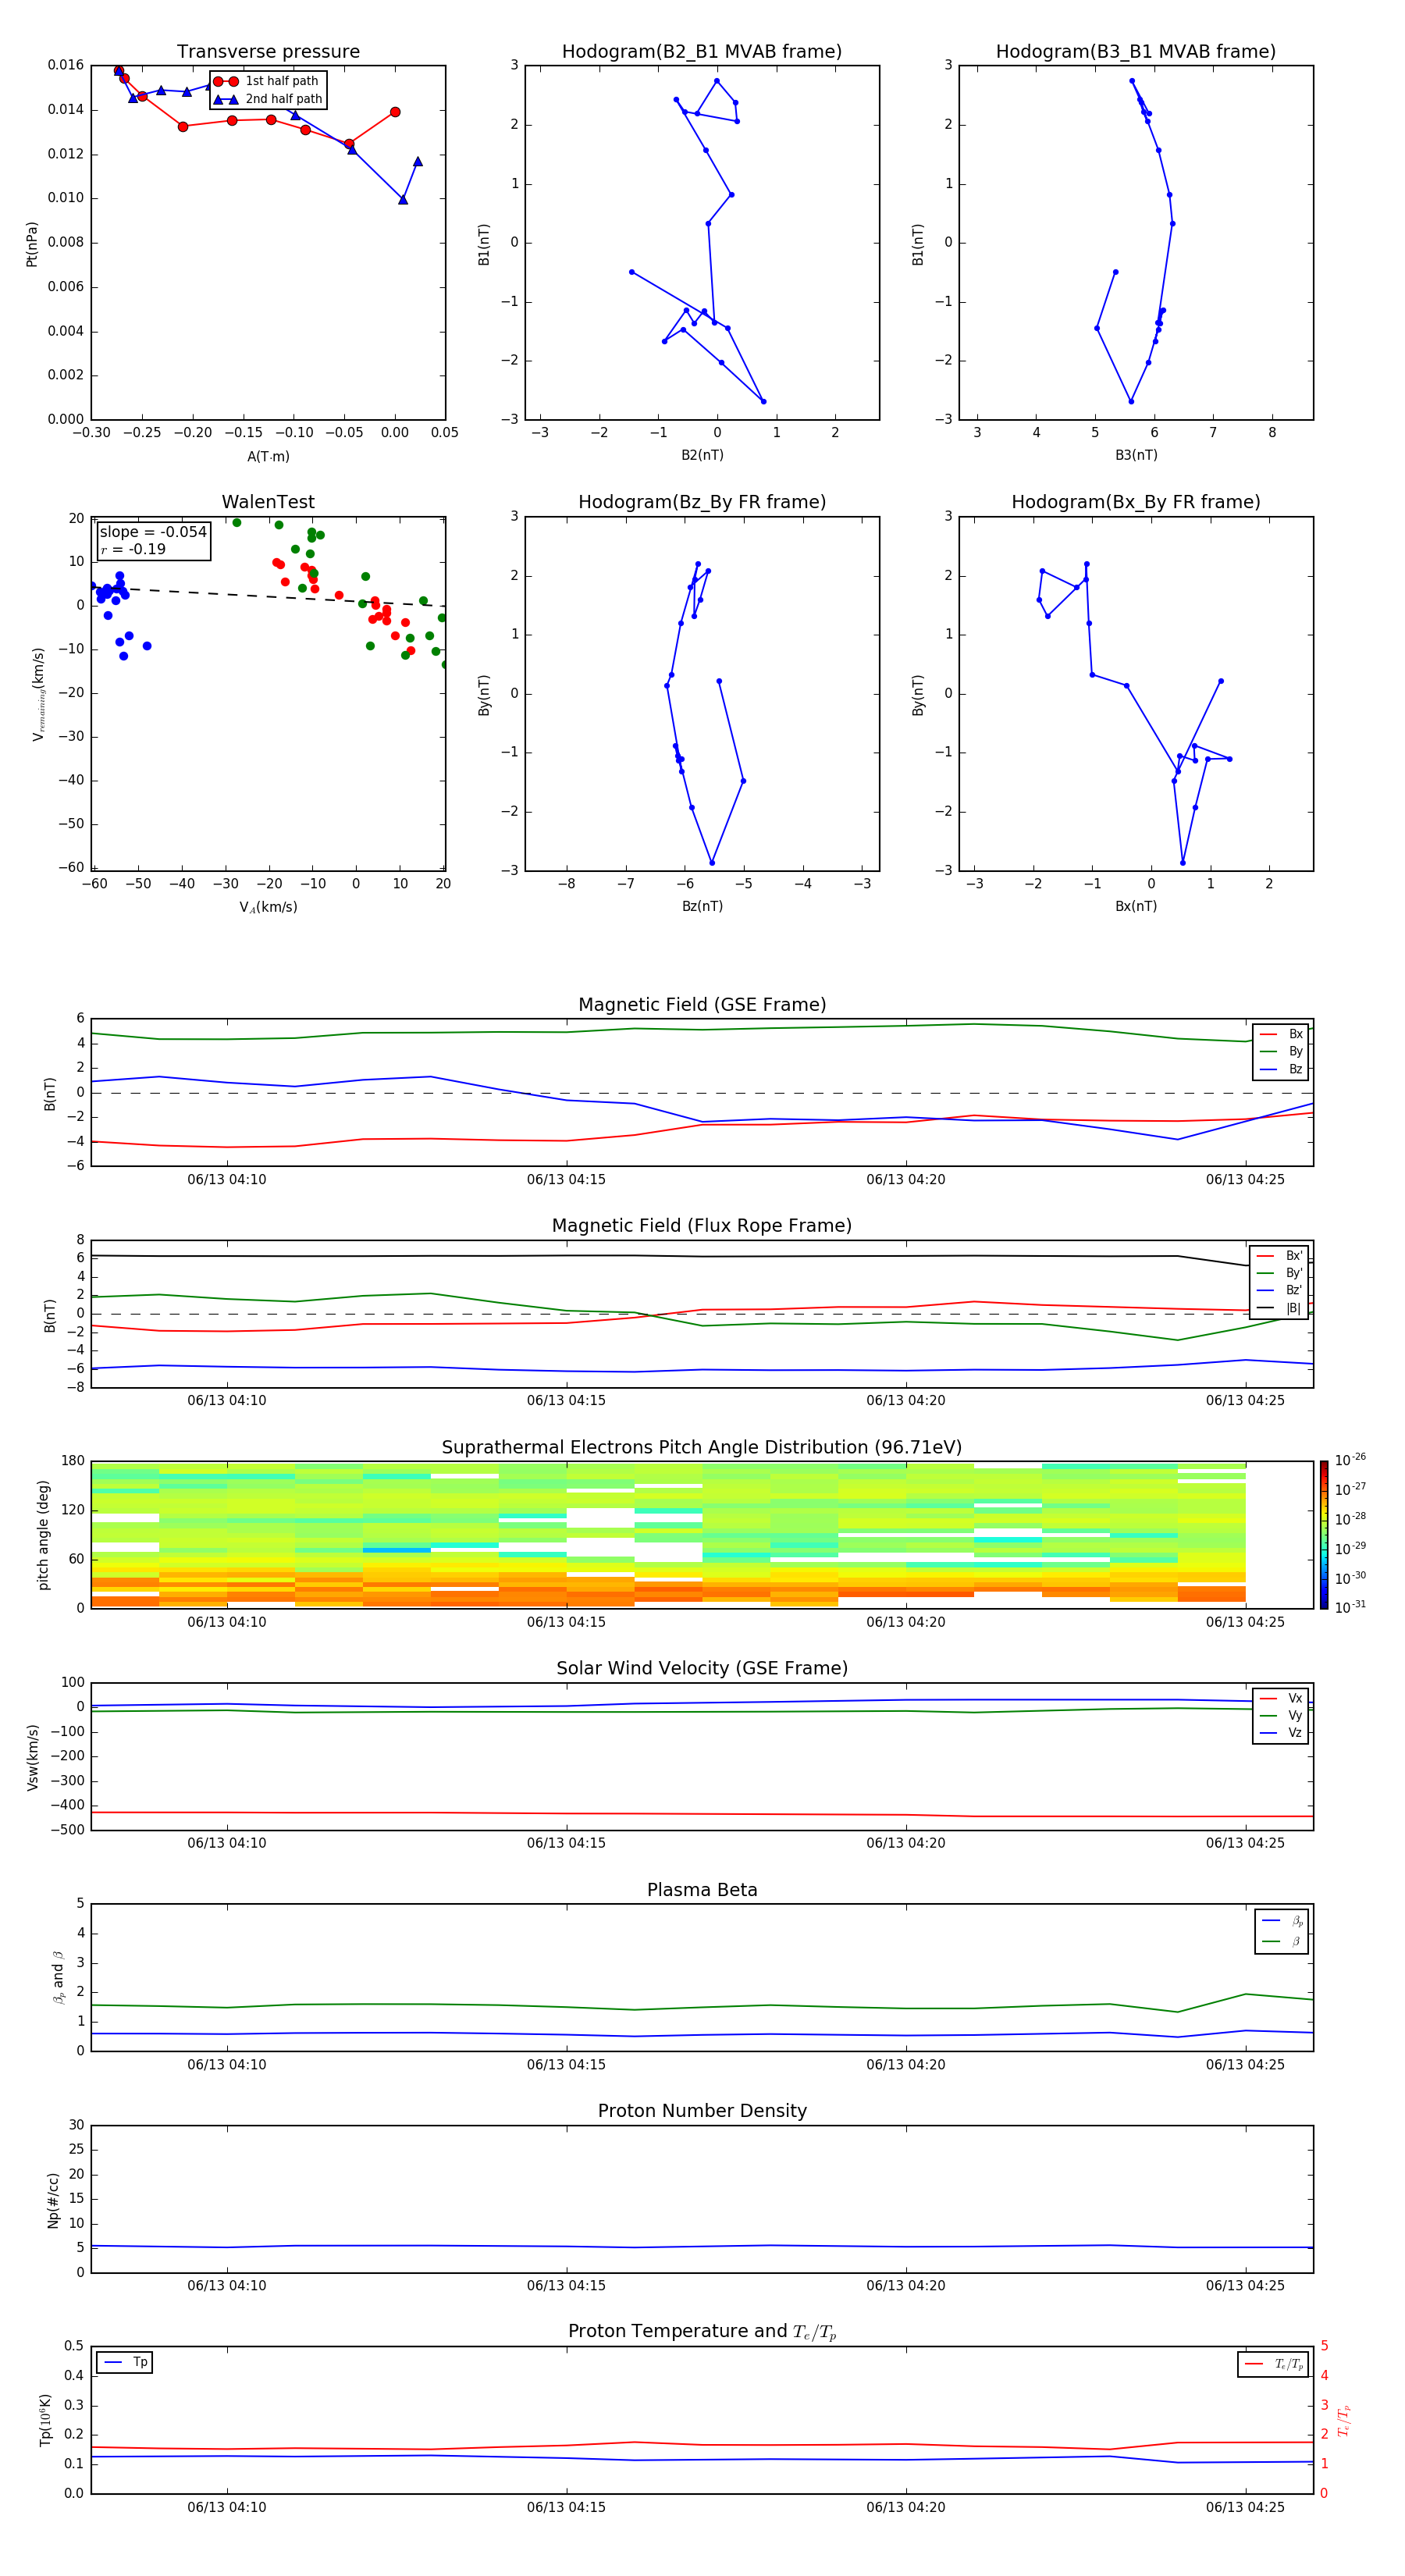
Task: Click the Hodogram(Bz_By FR frame) title
Action: click(x=702, y=502)
